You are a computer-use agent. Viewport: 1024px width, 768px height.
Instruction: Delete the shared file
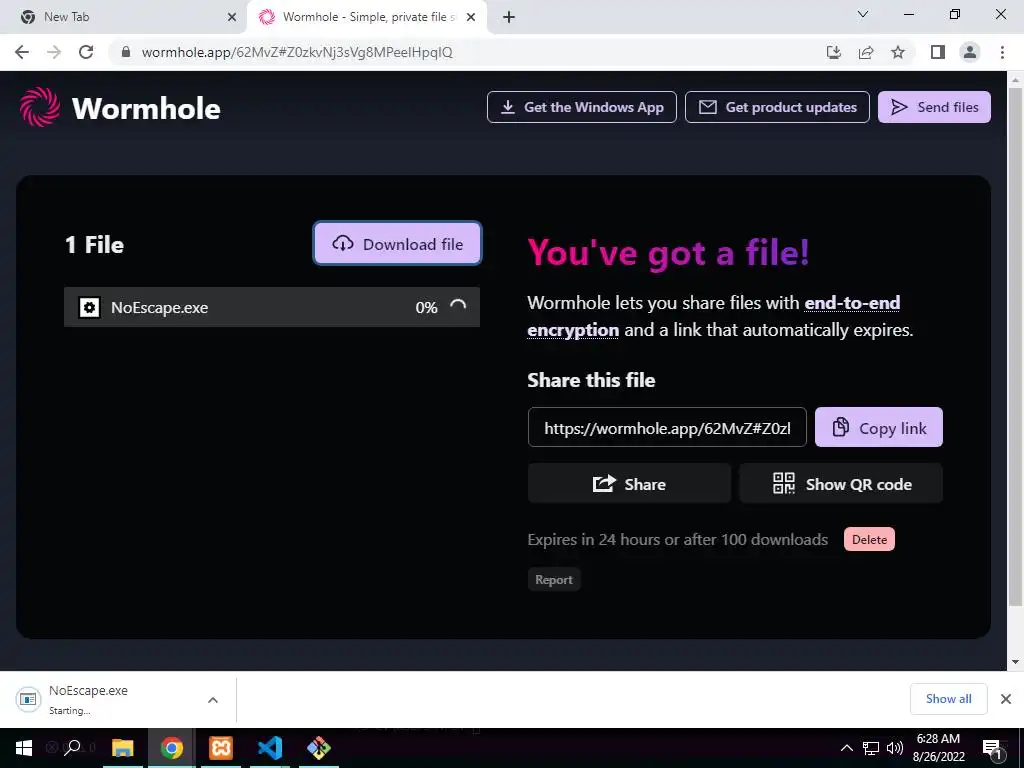tap(869, 539)
